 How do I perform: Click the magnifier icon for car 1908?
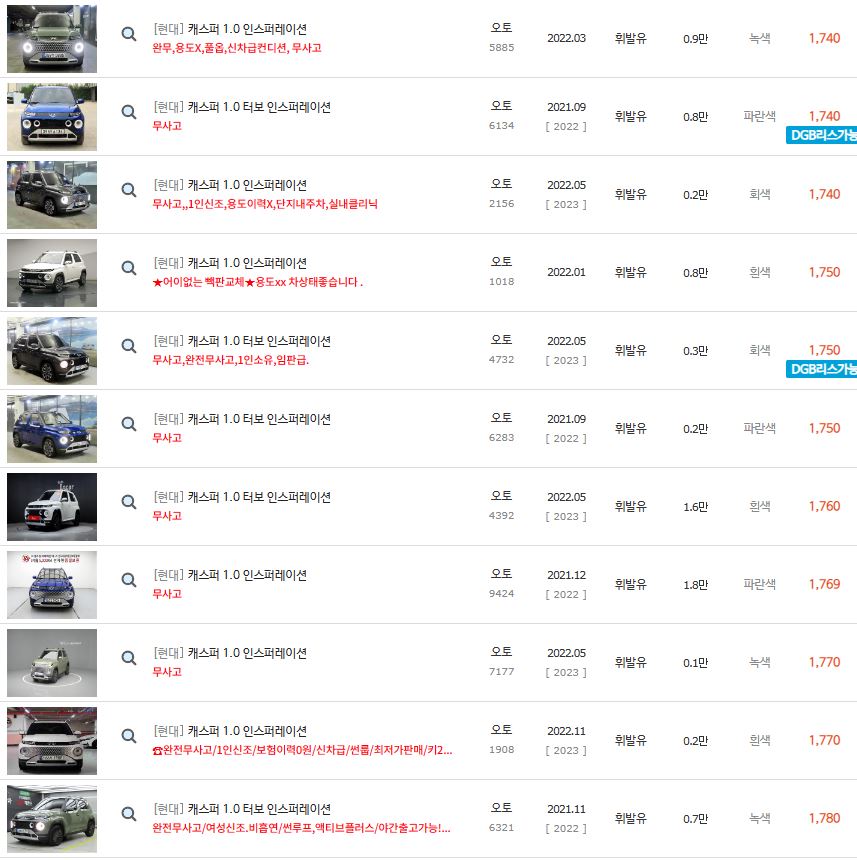(129, 735)
